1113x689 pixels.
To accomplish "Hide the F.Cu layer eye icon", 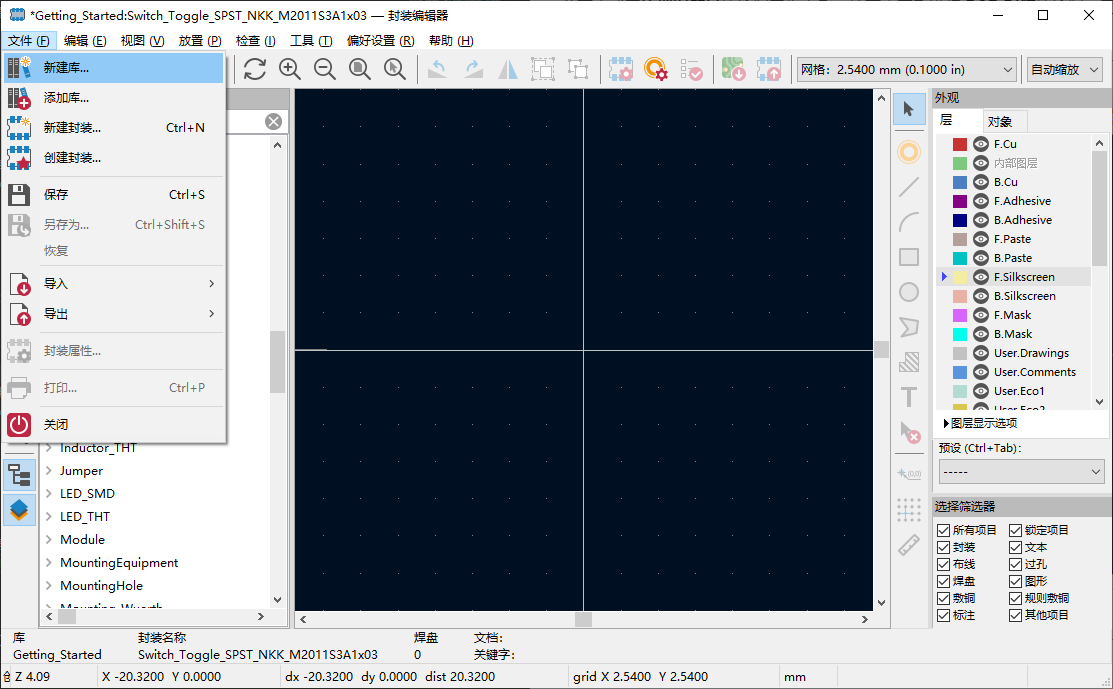I will coord(981,144).
